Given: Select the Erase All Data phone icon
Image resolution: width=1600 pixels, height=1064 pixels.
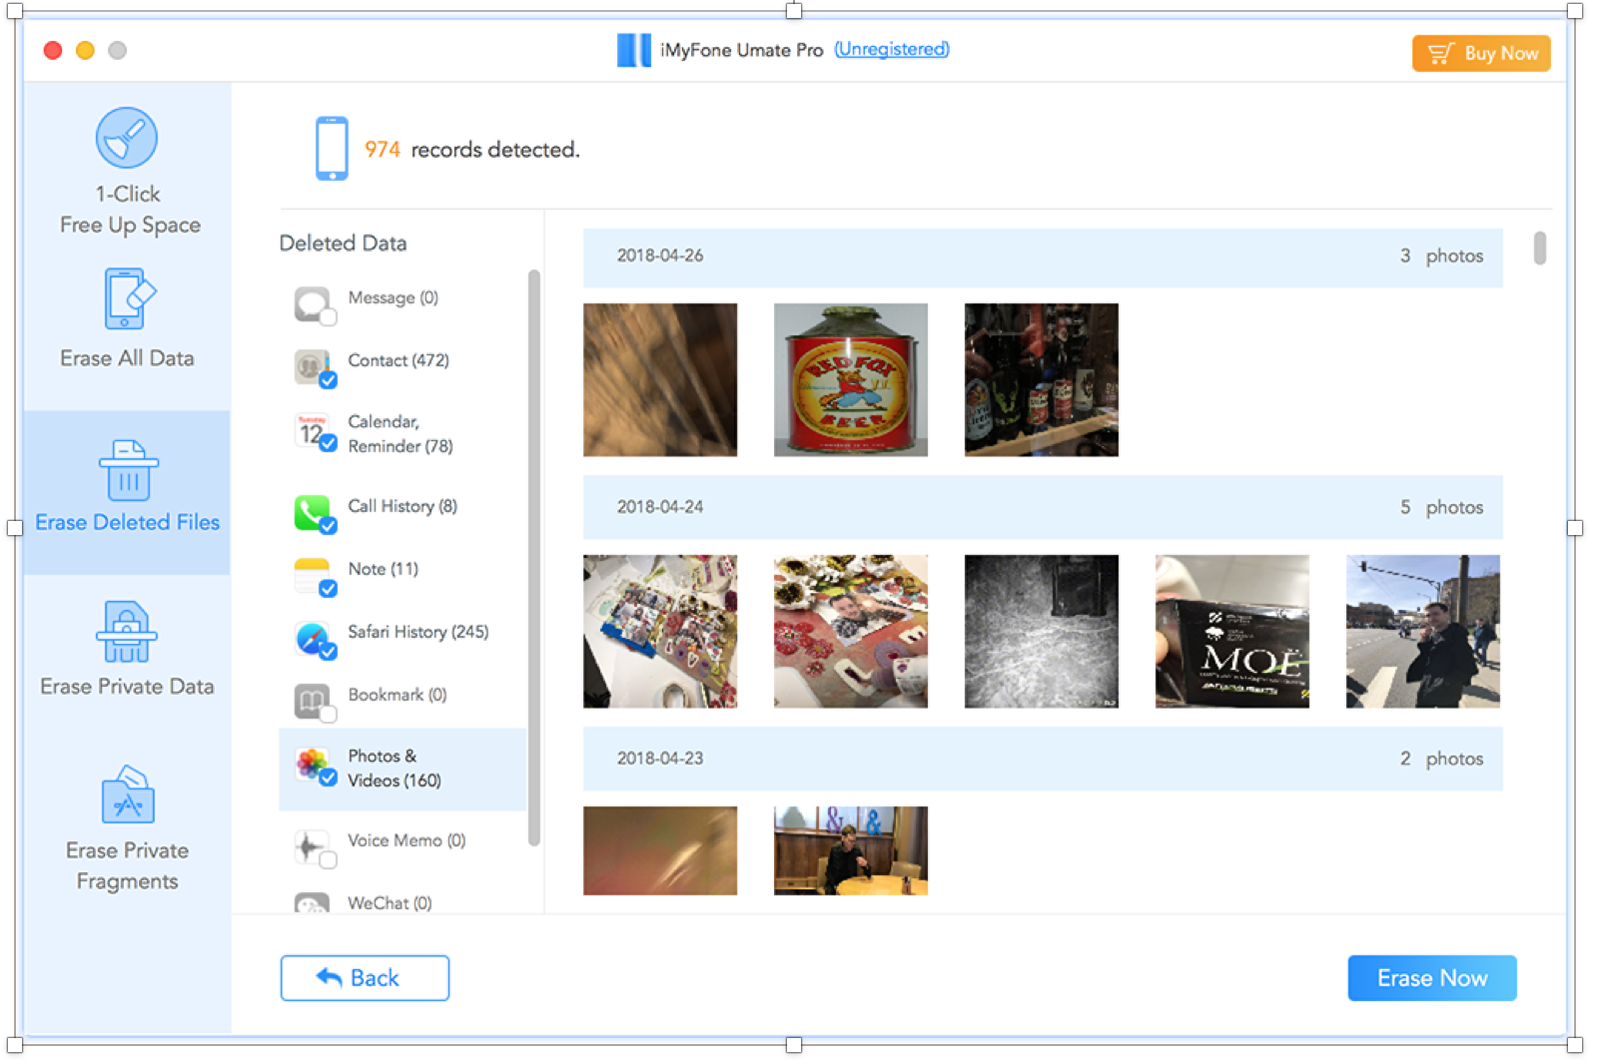Looking at the screenshot, I should point(129,298).
